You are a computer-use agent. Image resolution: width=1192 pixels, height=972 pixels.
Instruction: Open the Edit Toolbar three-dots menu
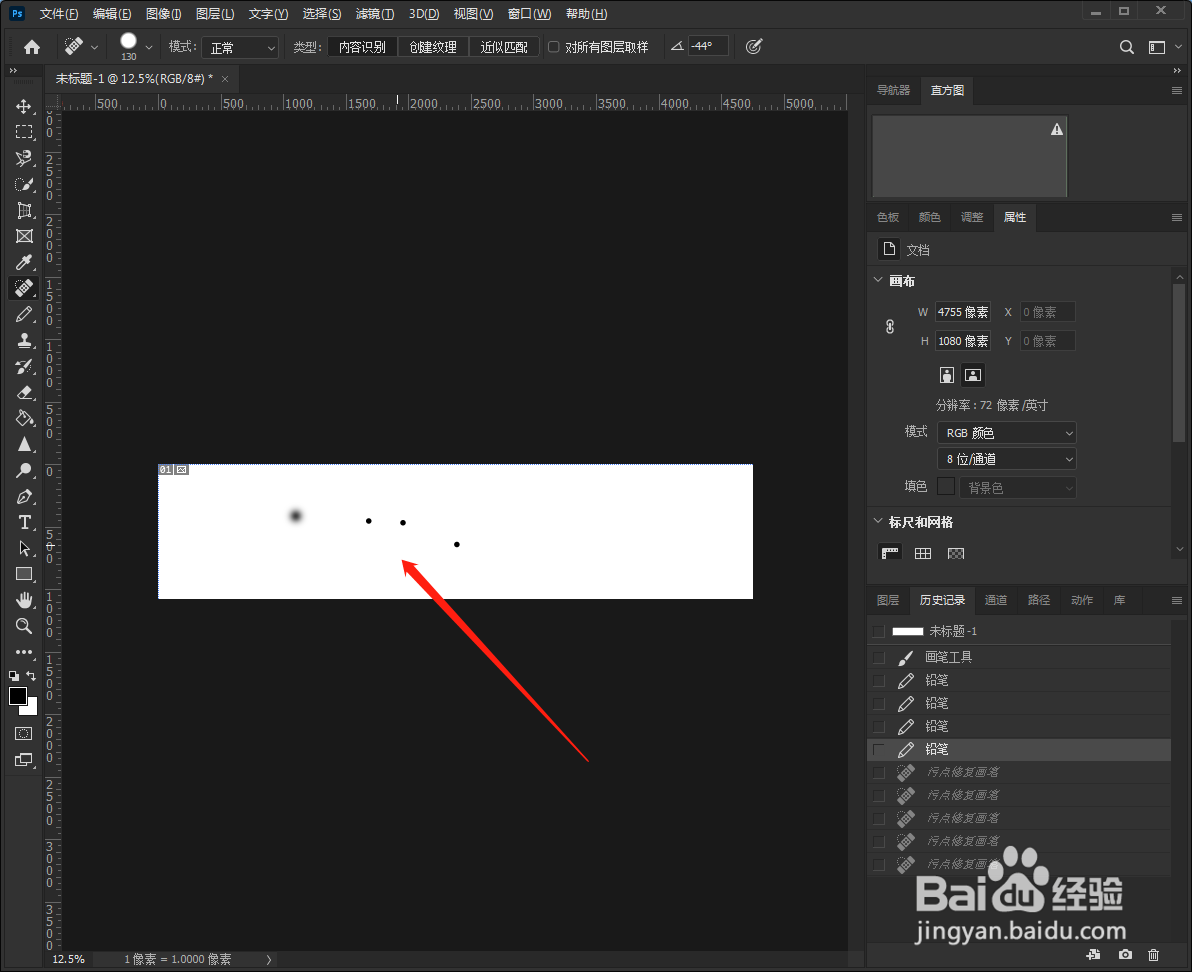pyautogui.click(x=24, y=652)
